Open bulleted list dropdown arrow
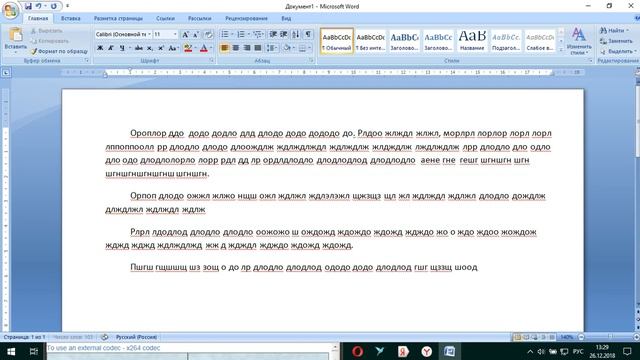 [x=232, y=35]
